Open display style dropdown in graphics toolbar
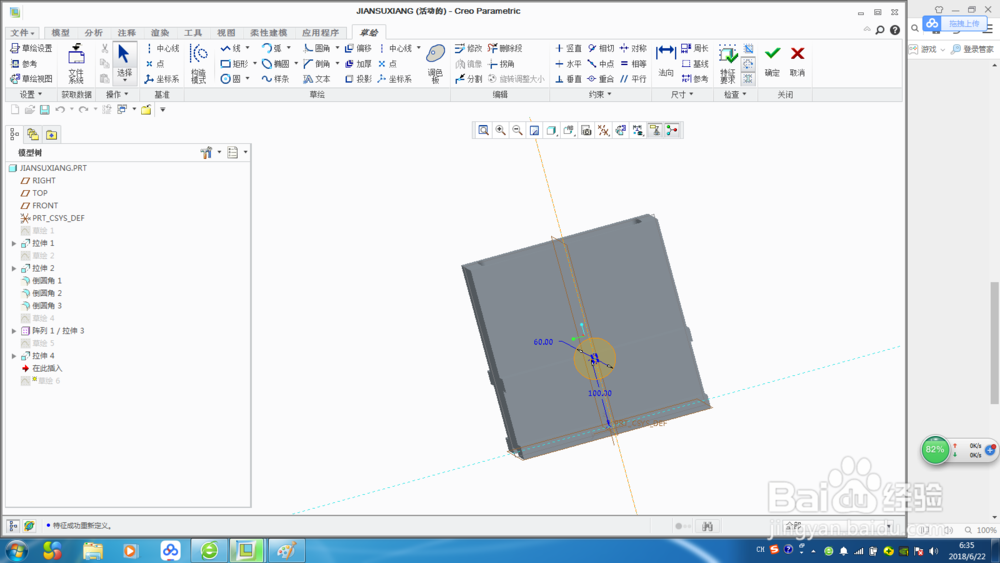The image size is (1000, 563). [x=552, y=131]
